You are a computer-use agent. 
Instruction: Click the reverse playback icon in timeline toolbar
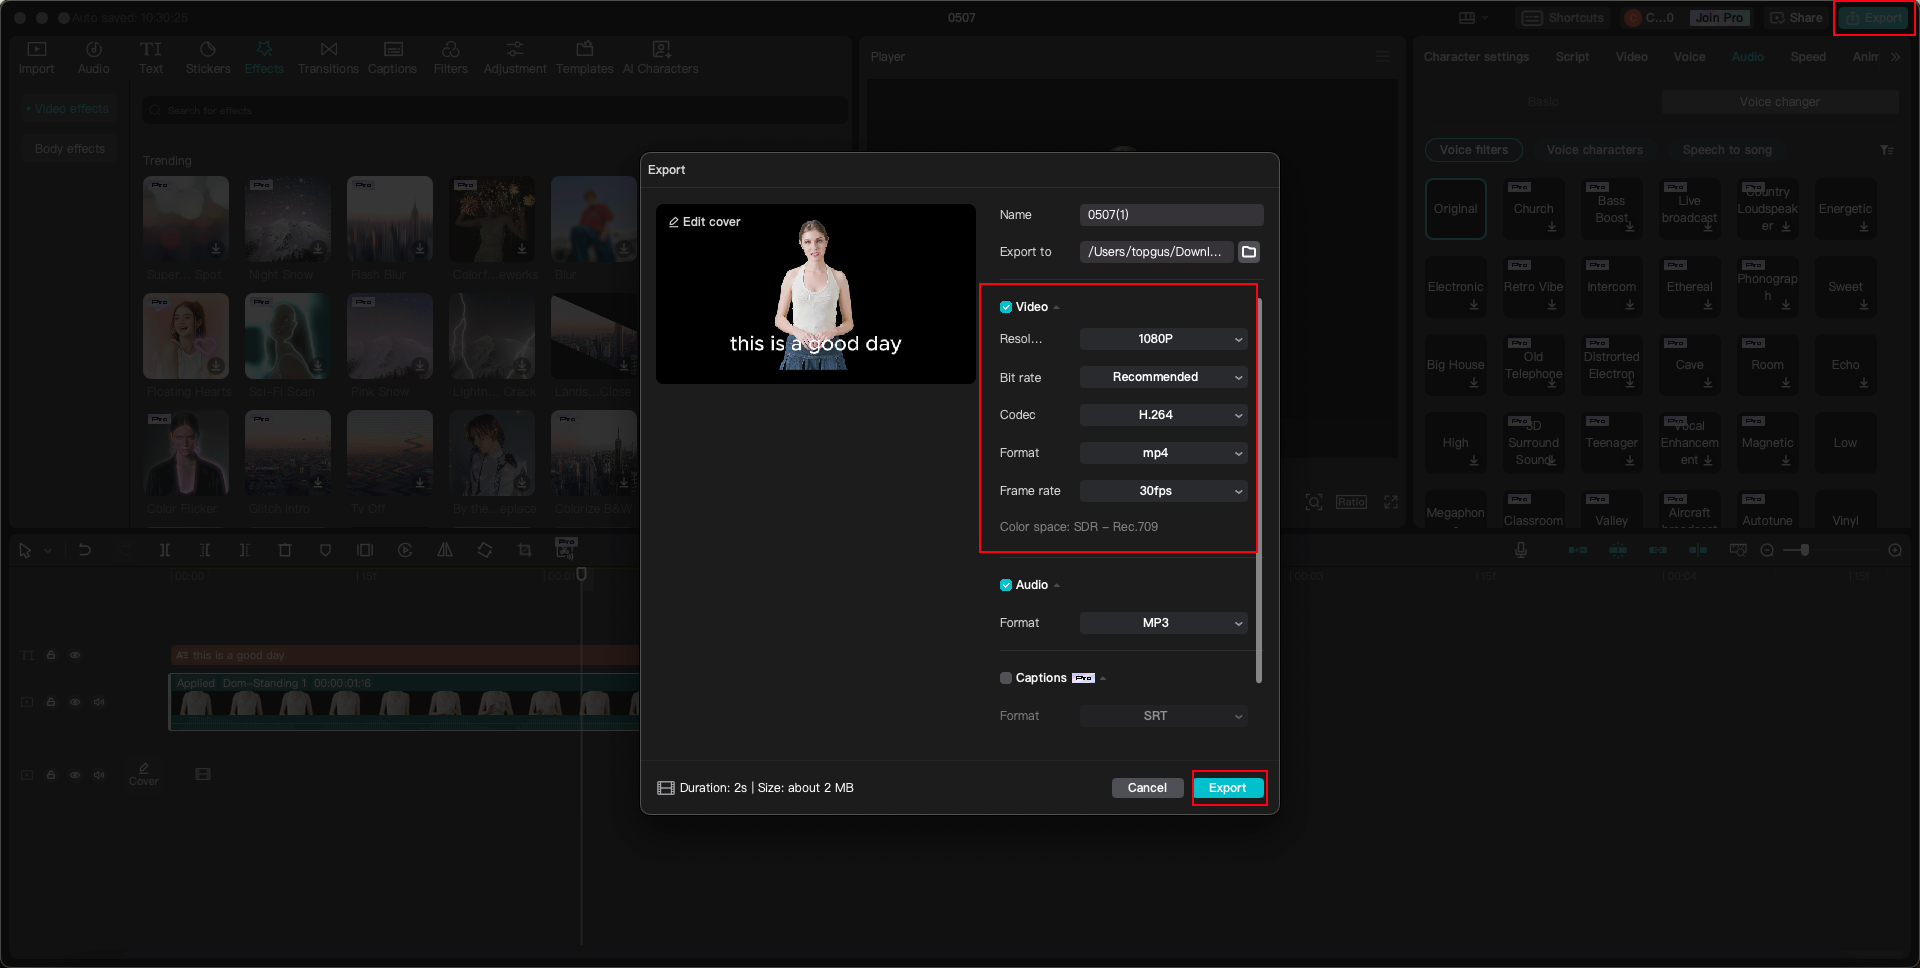pyautogui.click(x=405, y=550)
